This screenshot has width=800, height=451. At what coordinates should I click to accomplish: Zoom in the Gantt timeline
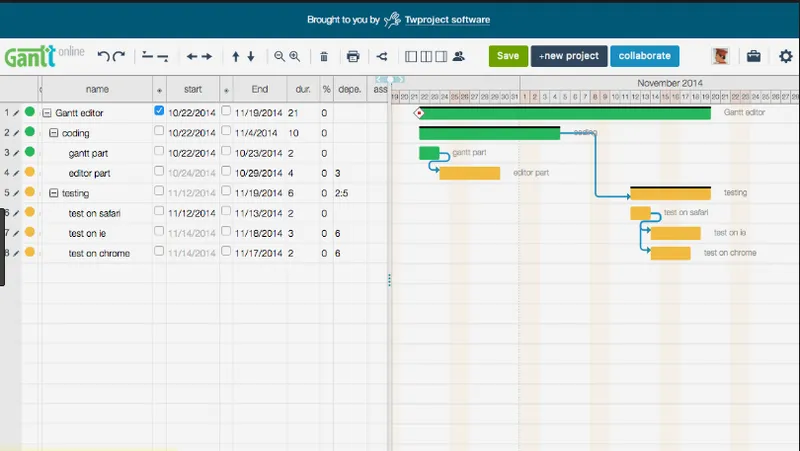click(295, 56)
